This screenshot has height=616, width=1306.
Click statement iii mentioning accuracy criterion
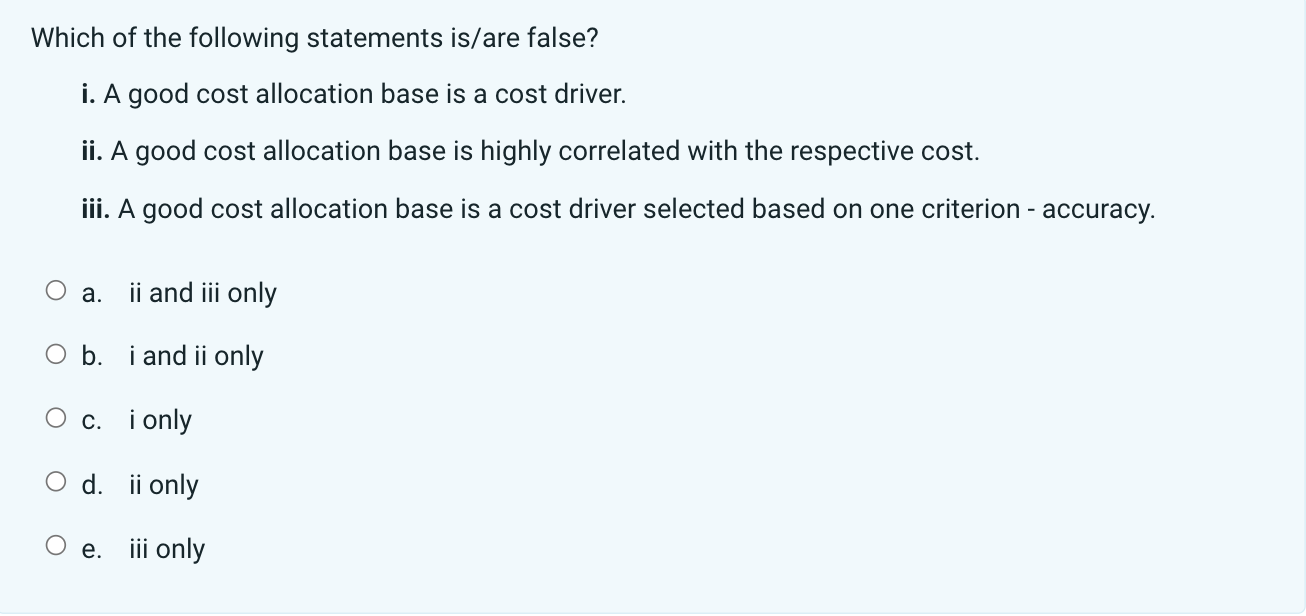pos(619,209)
